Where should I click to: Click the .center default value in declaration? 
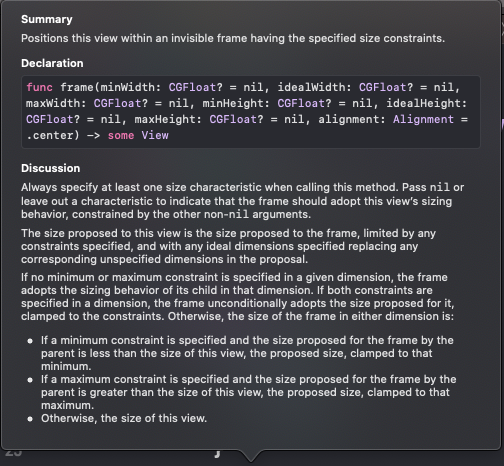(x=53, y=135)
